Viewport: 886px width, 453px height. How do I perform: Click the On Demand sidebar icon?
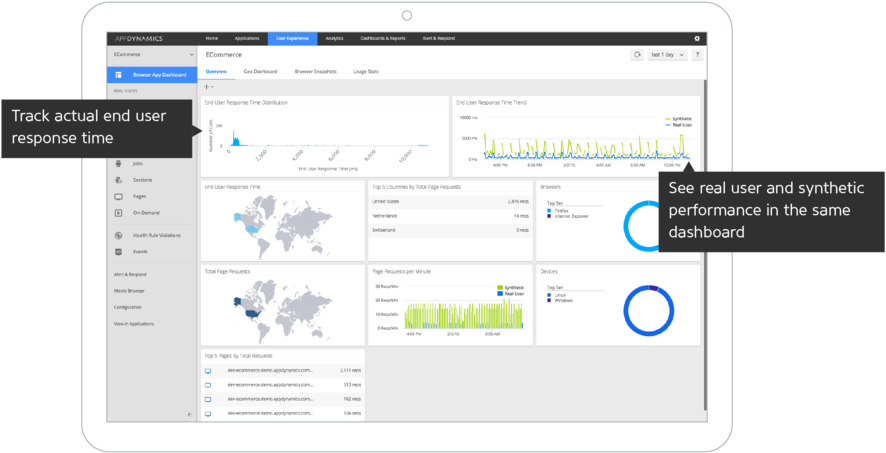[x=118, y=212]
